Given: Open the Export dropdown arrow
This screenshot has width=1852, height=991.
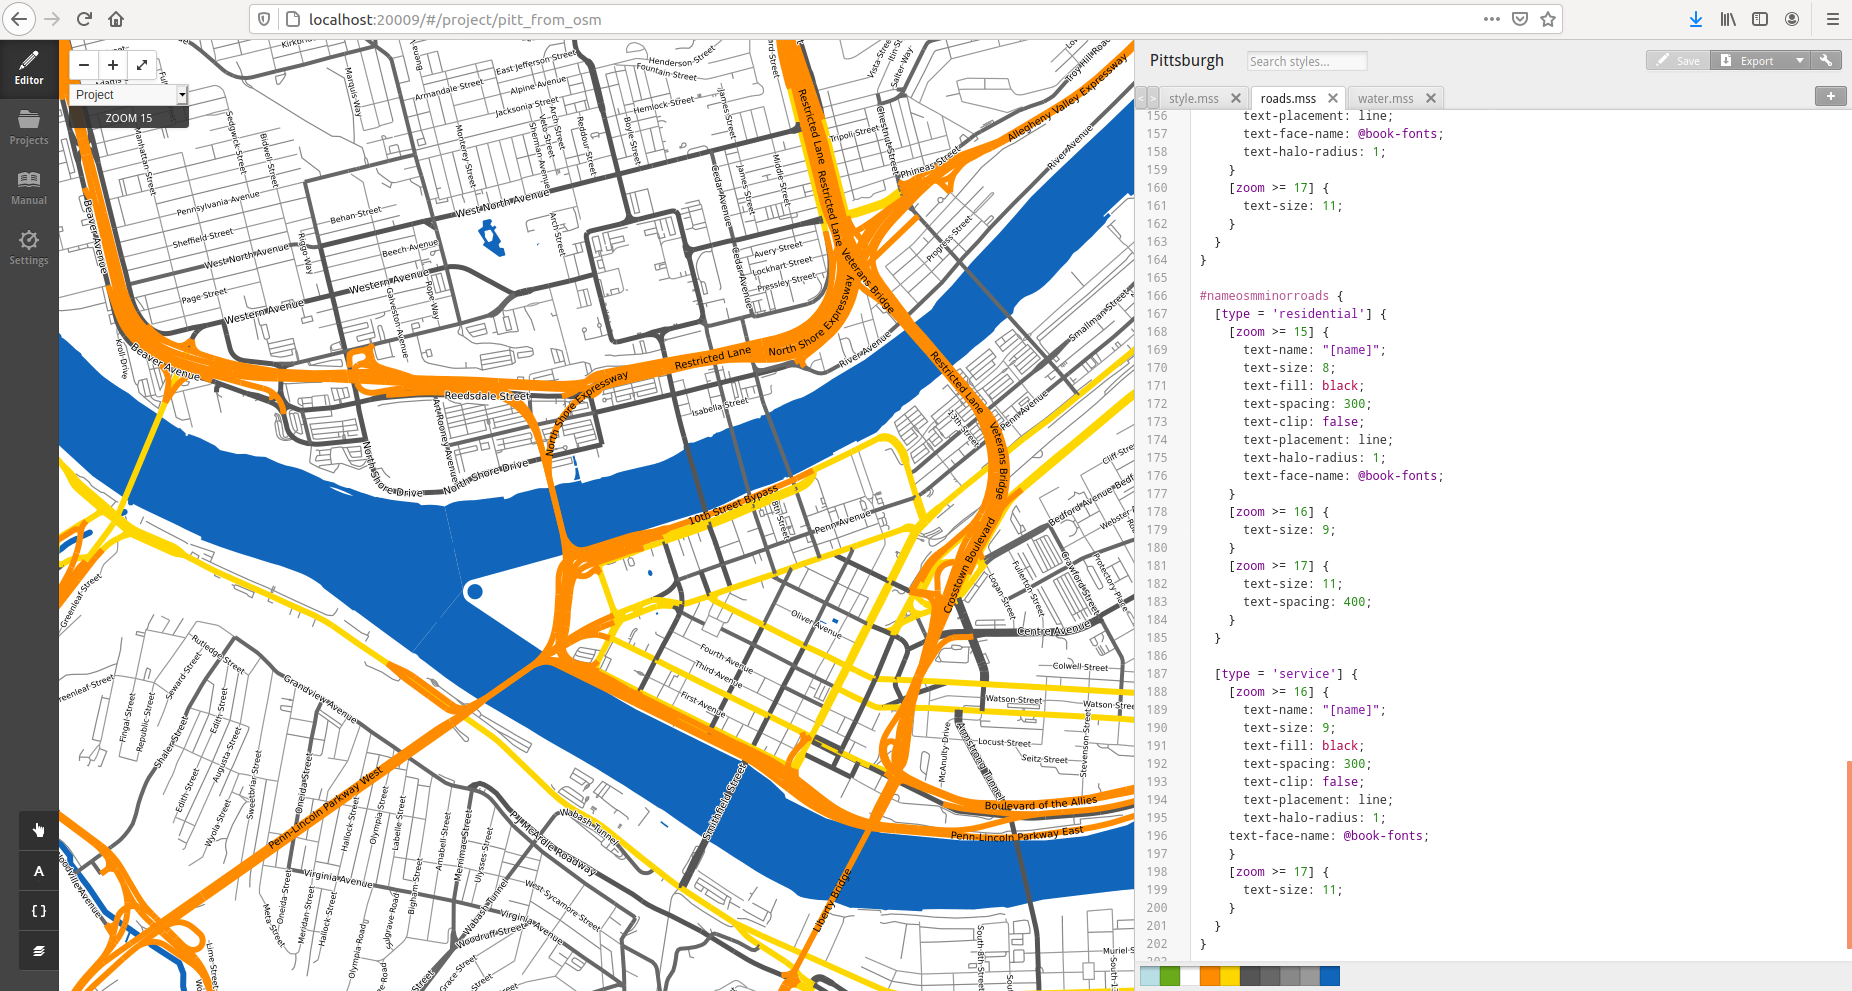Looking at the screenshot, I should coord(1800,60).
